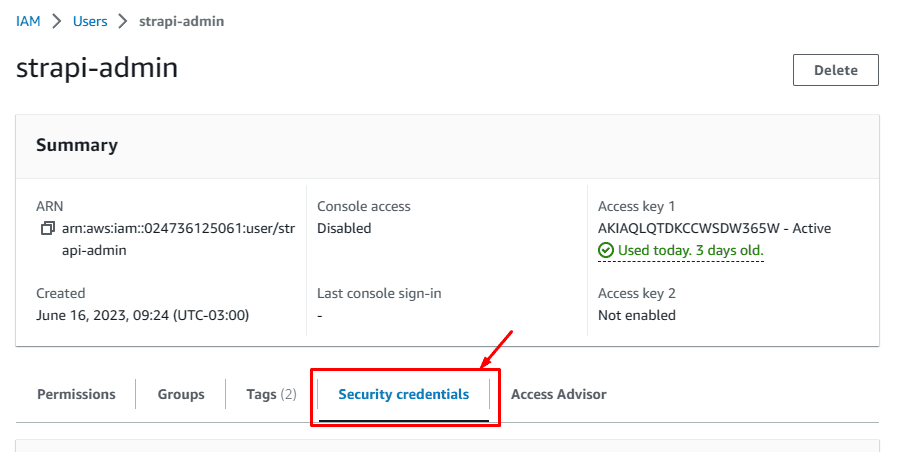Go to the IAM breadcrumb link
This screenshot has width=904, height=452.
28,21
